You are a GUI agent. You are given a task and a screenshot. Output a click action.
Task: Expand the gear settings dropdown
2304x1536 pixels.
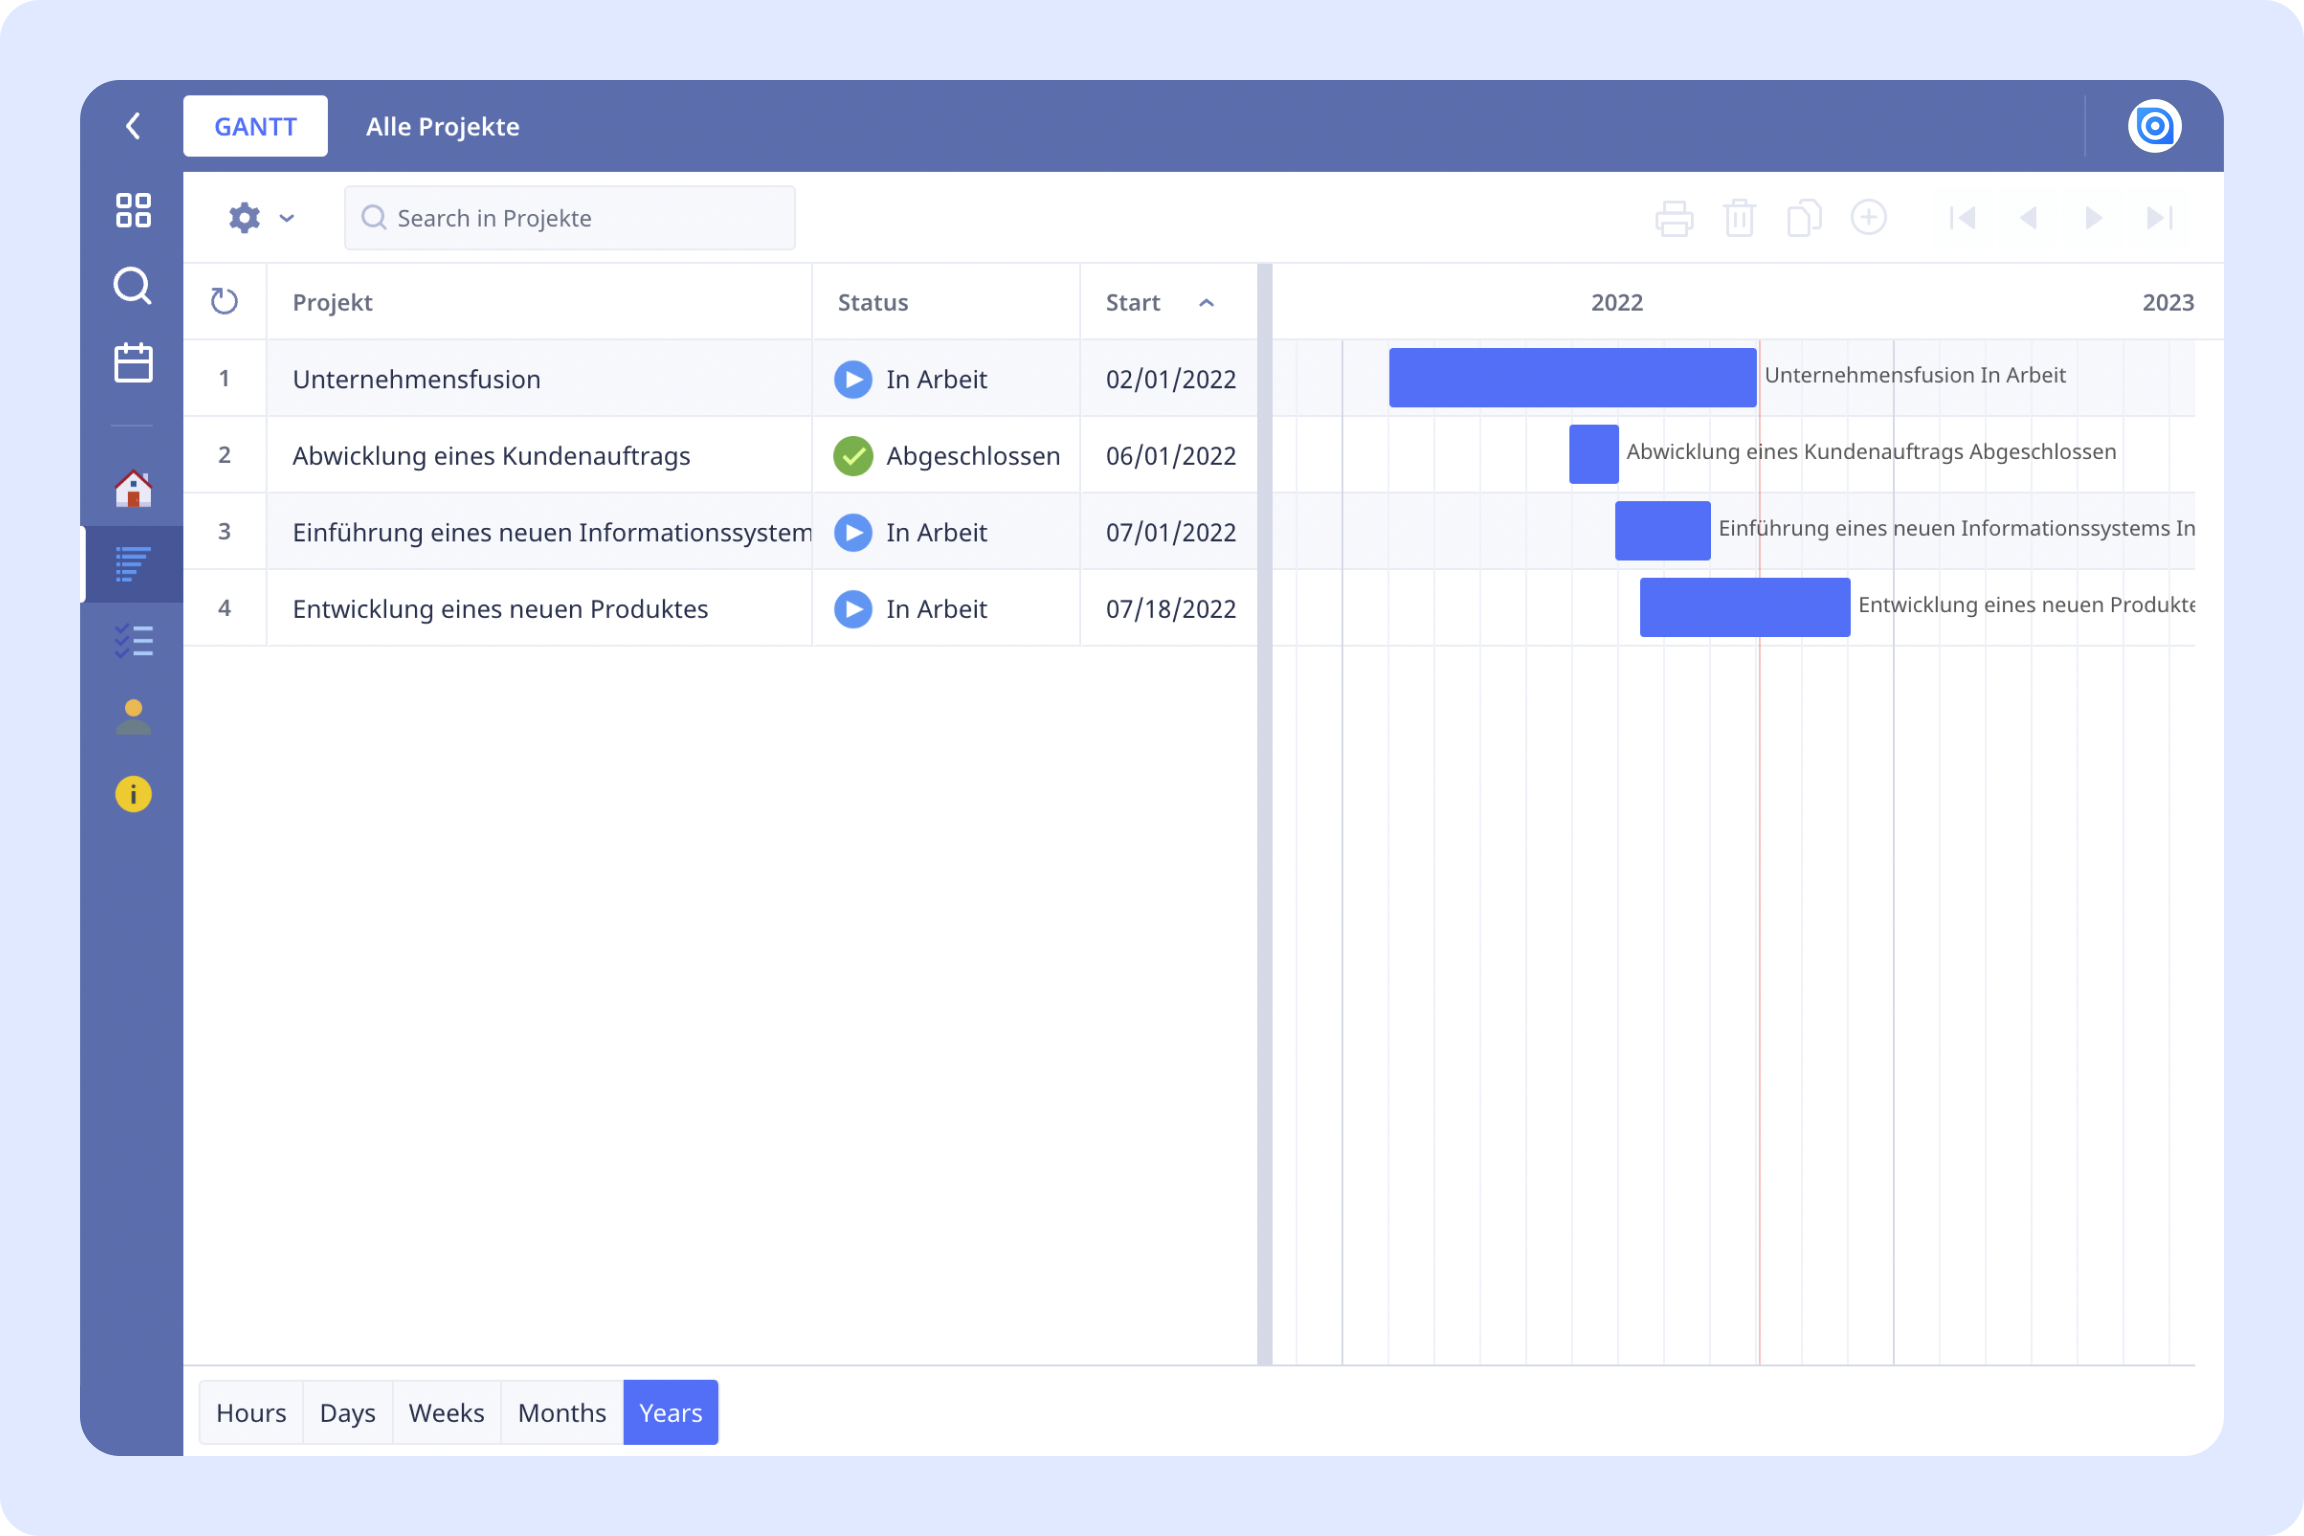point(260,218)
